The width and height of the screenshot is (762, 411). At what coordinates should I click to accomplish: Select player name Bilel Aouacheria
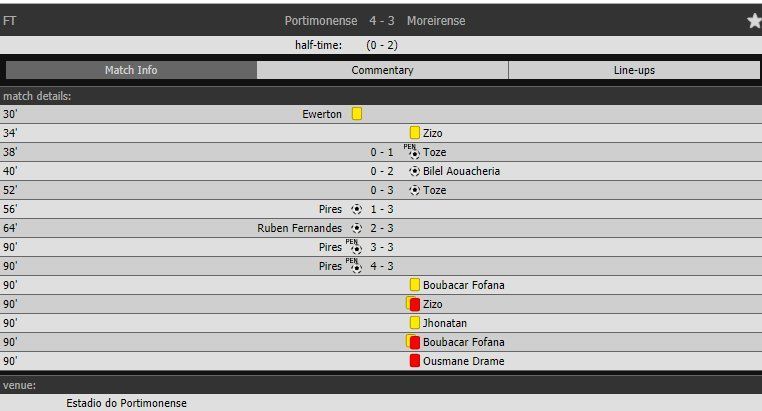[x=461, y=171]
